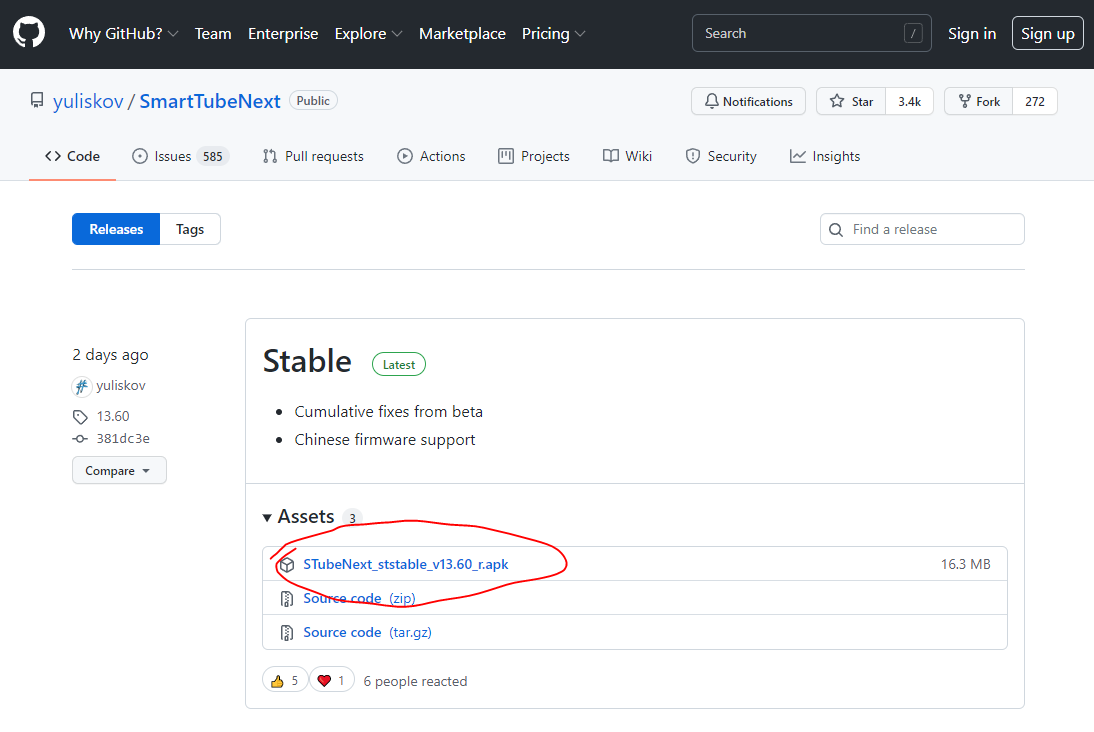1094x732 pixels.
Task: Open the 13.60 tag link
Action: (x=113, y=417)
